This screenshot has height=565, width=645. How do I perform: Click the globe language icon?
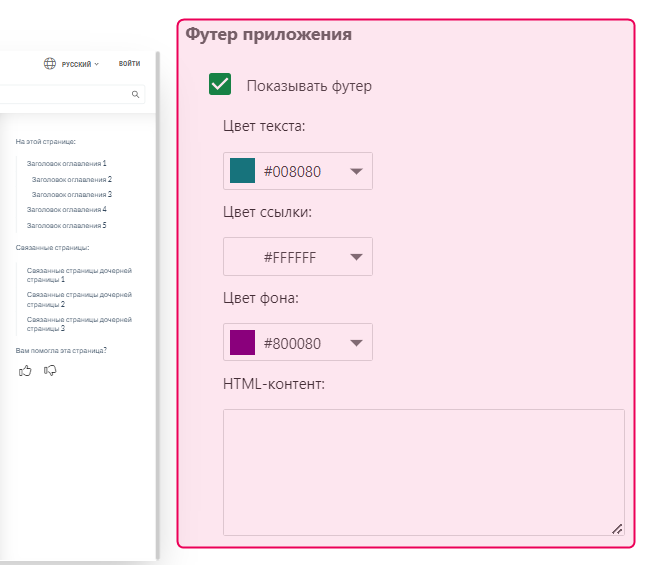(50, 64)
